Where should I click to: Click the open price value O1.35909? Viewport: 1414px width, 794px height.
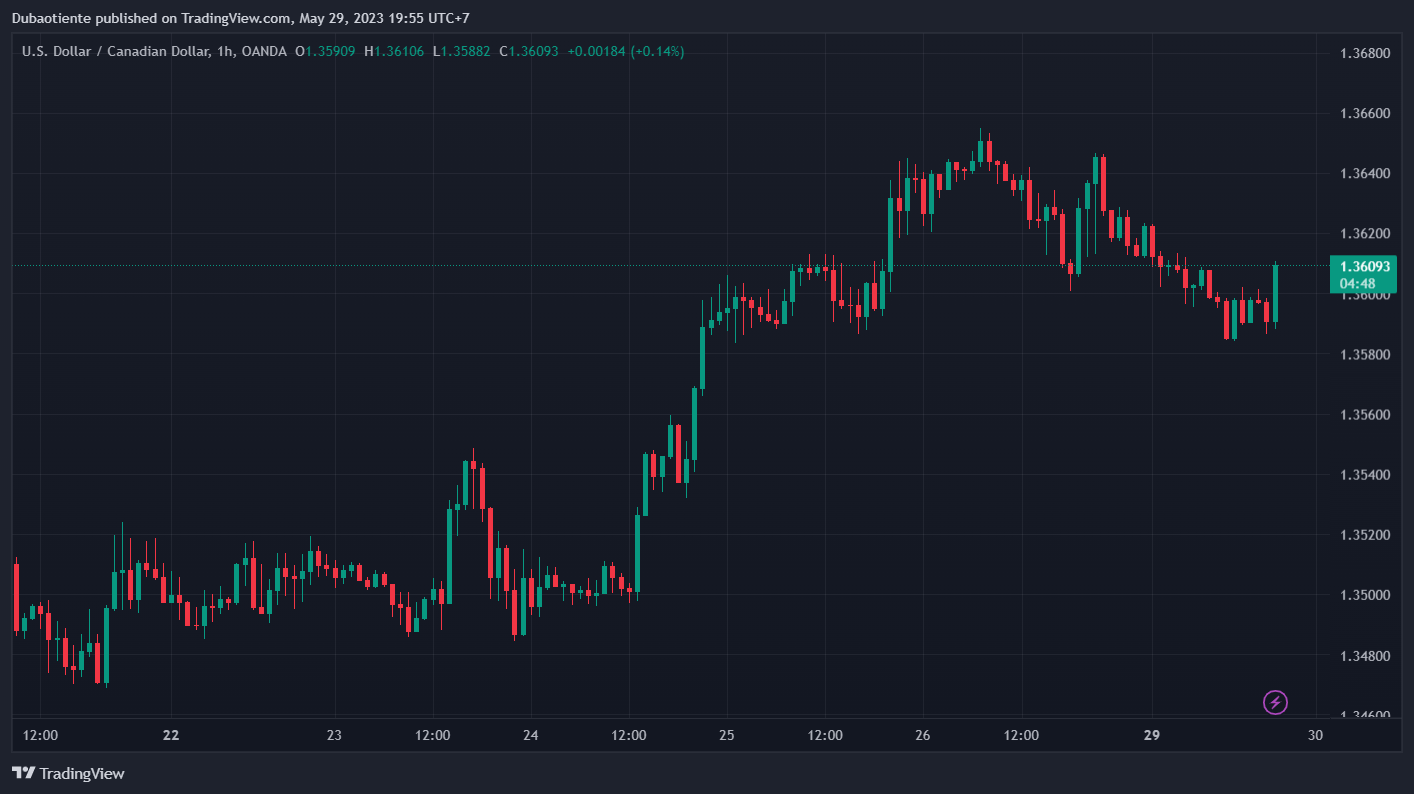325,51
